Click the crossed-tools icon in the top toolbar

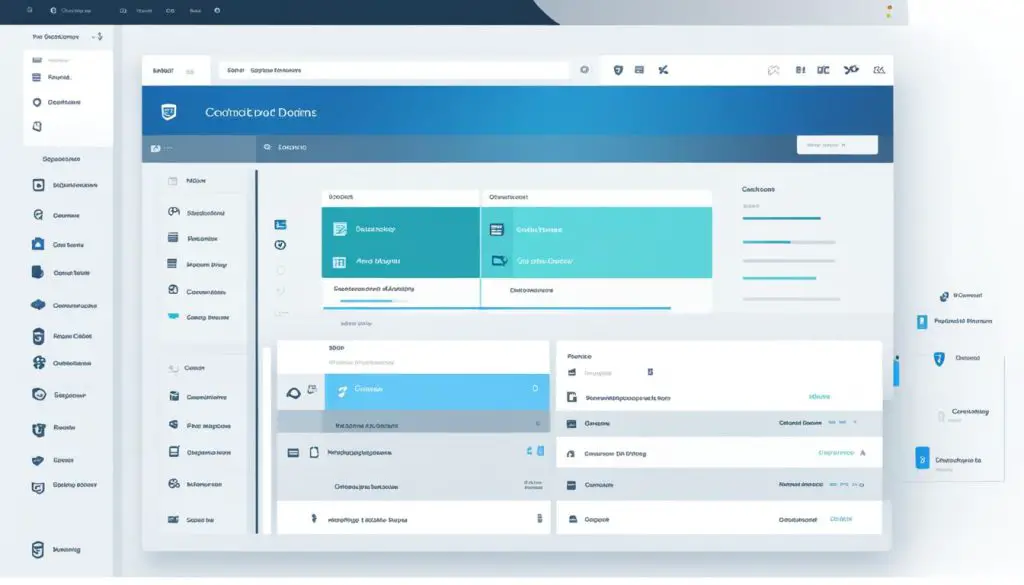tap(663, 70)
